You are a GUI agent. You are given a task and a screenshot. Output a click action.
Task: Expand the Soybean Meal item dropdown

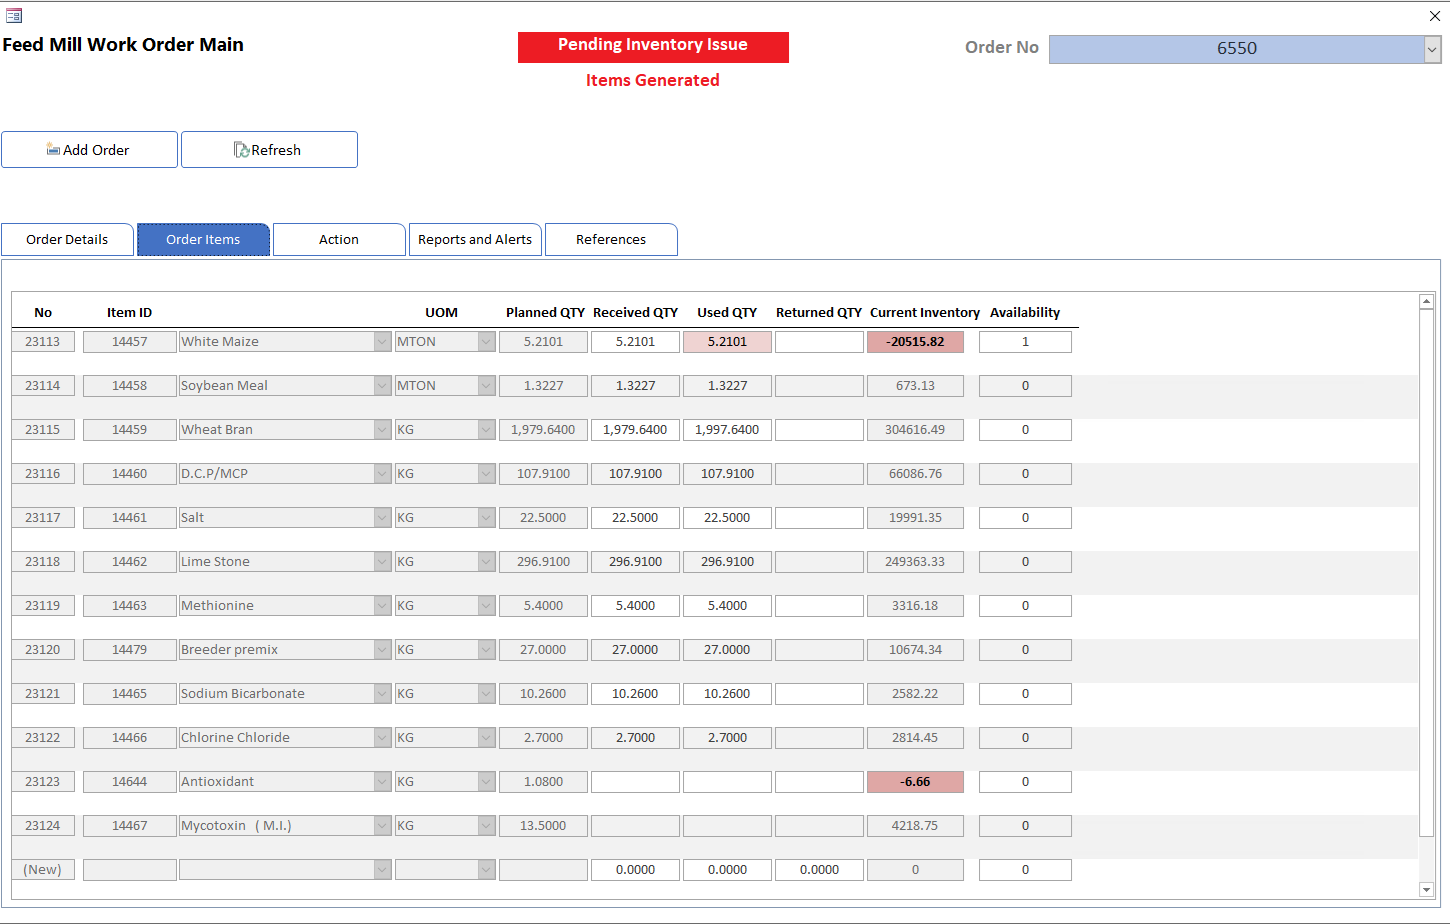click(x=382, y=386)
